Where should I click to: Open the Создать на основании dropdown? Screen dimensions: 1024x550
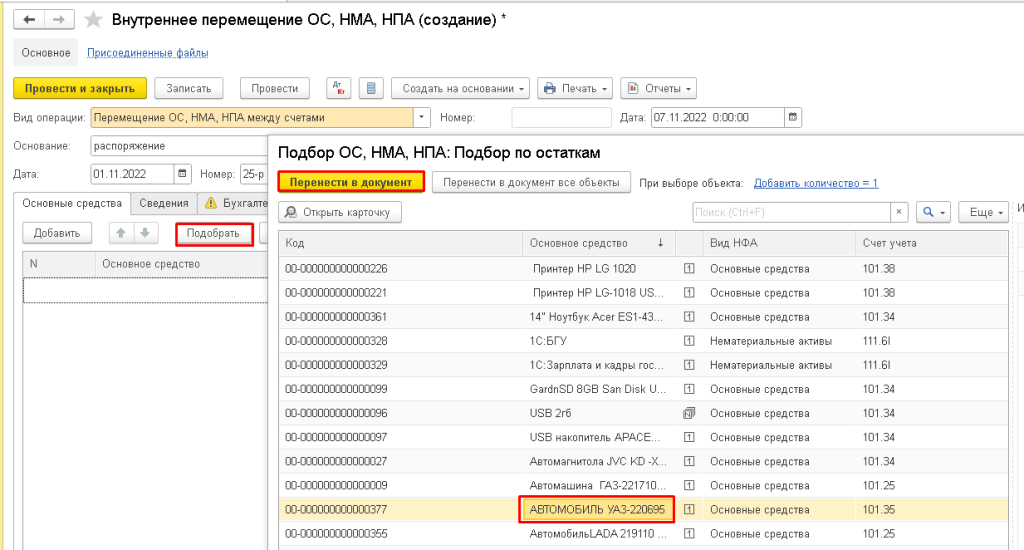click(460, 88)
